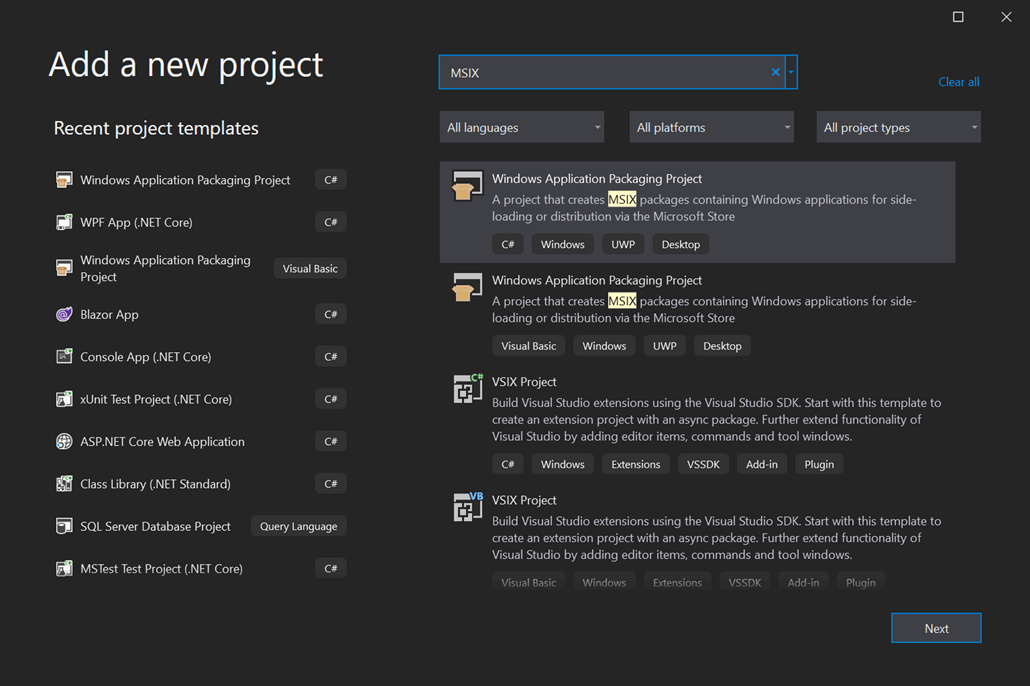Click the Class Library (.NET Standard) icon
Viewport: 1030px width, 686px height.
pos(64,484)
